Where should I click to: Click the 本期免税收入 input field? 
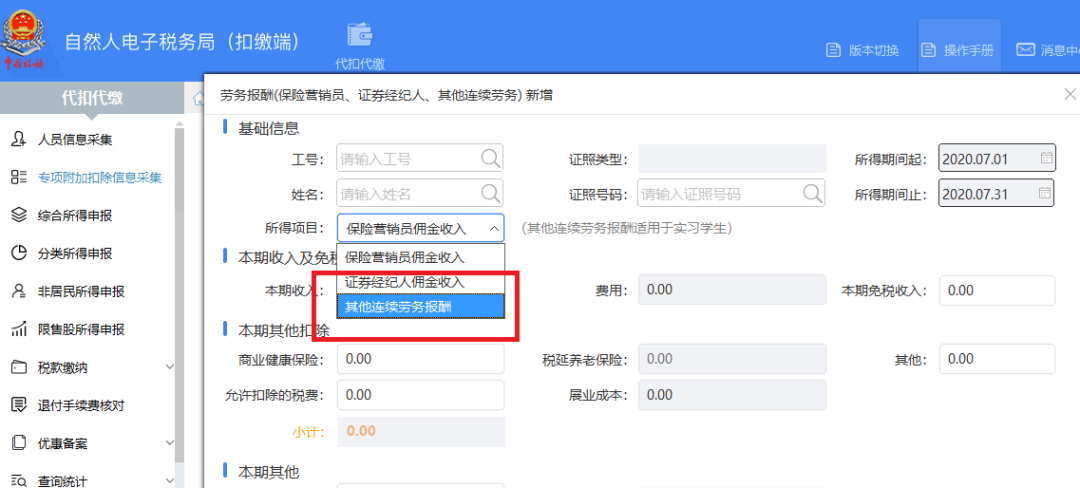(998, 290)
